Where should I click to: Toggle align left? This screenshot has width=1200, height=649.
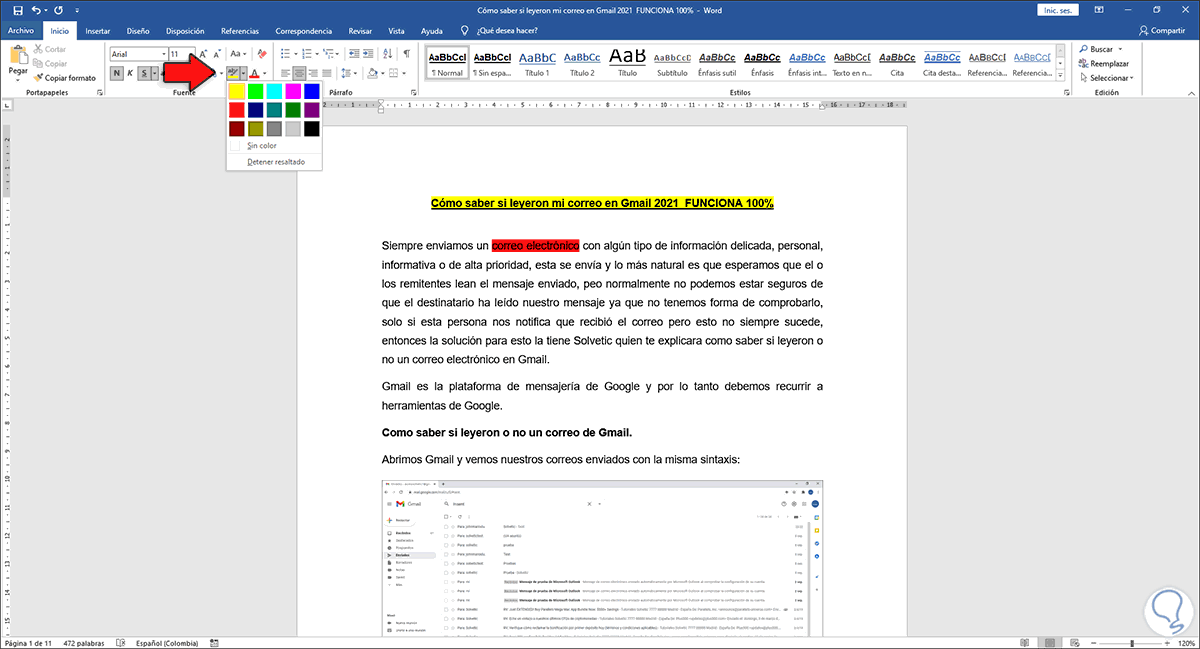pyautogui.click(x=285, y=73)
